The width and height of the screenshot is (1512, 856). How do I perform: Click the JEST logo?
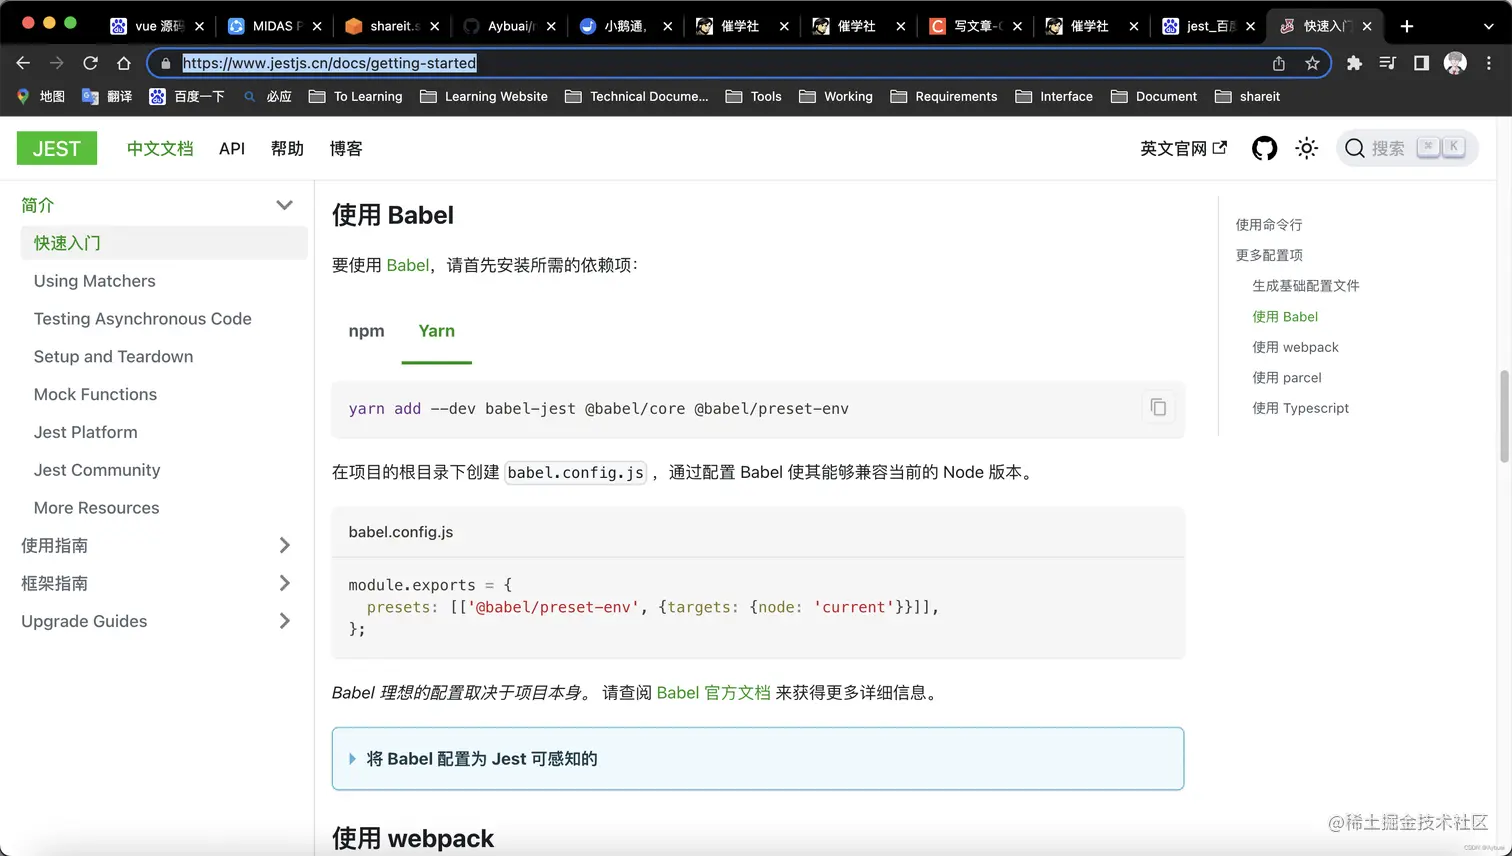[57, 148]
